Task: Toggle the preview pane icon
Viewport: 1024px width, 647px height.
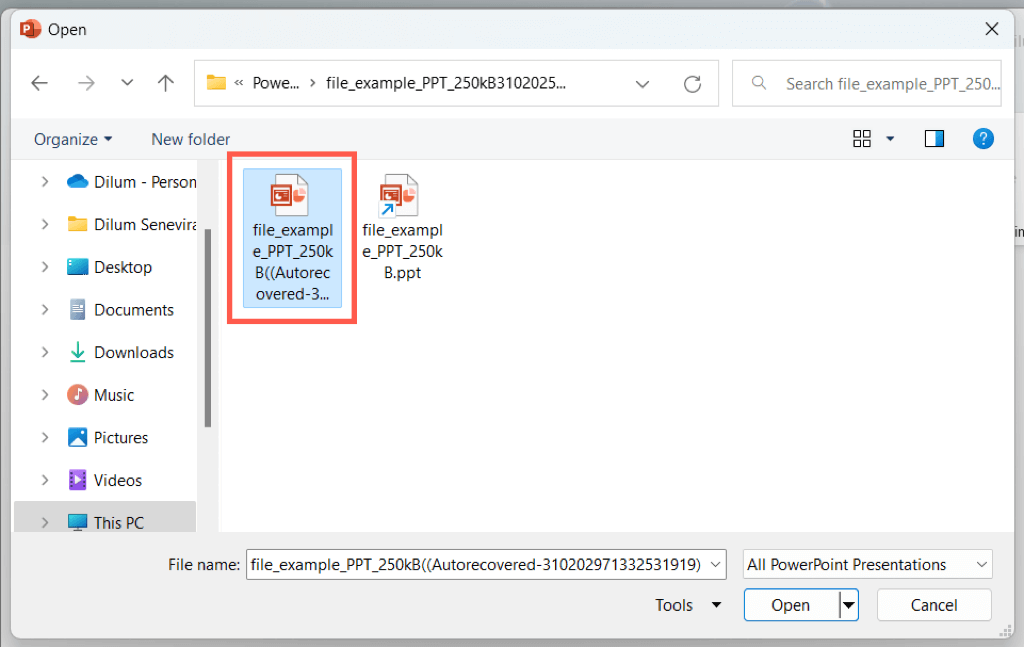Action: (934, 138)
